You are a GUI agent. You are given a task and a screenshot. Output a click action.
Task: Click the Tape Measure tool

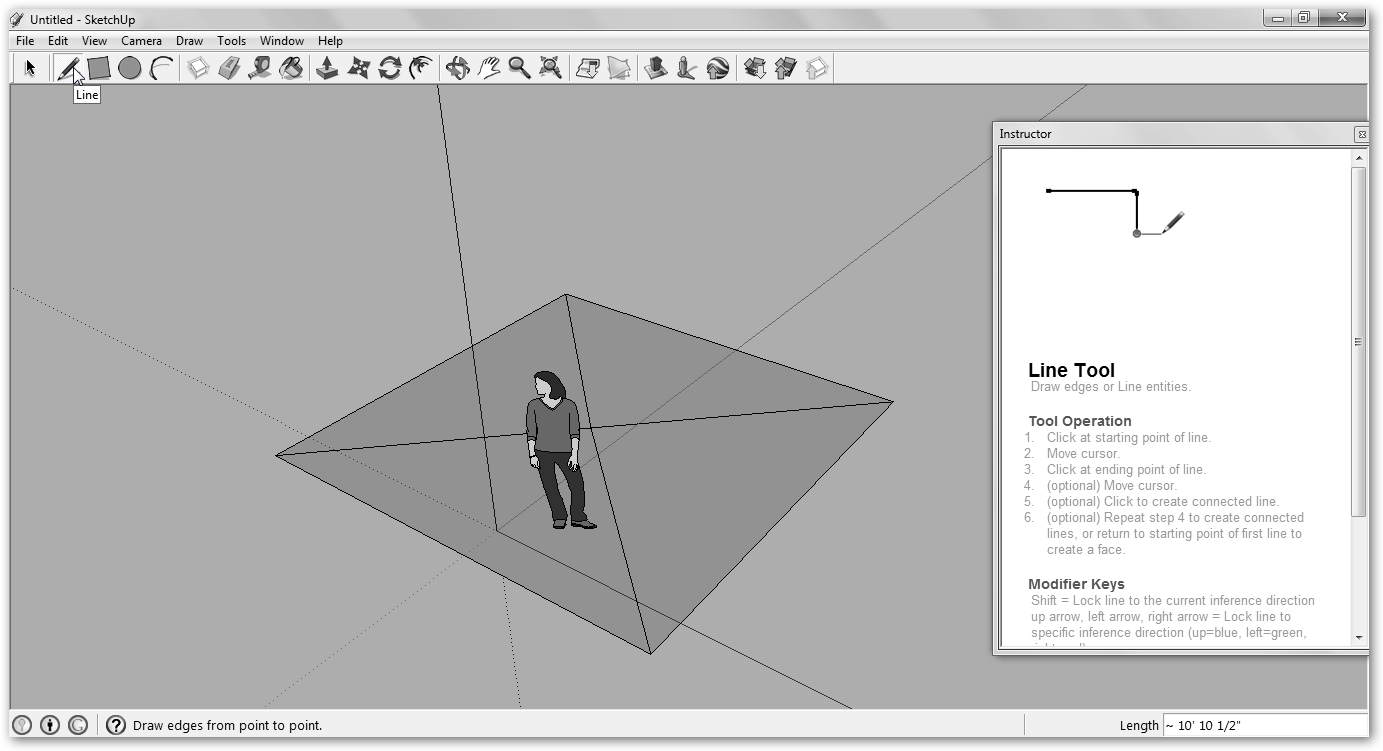[x=260, y=68]
